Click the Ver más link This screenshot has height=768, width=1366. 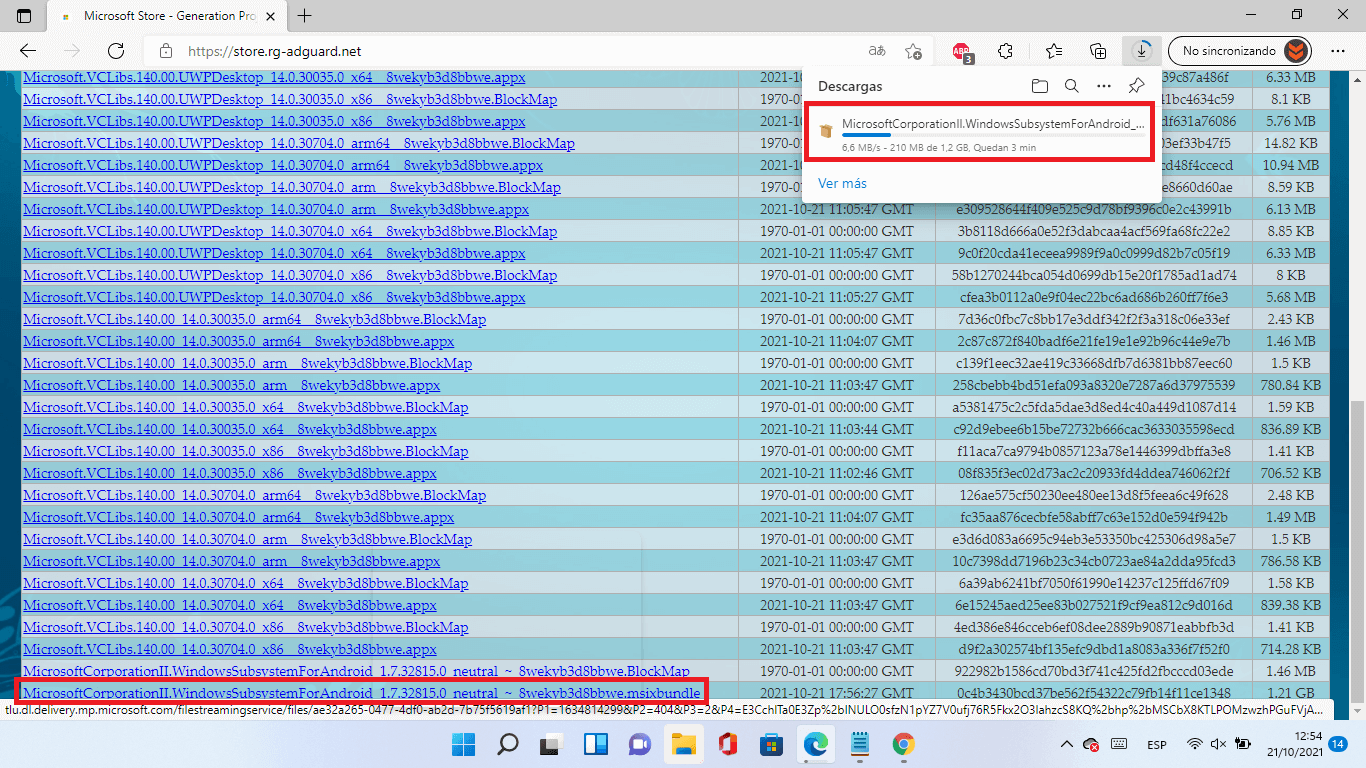[842, 184]
